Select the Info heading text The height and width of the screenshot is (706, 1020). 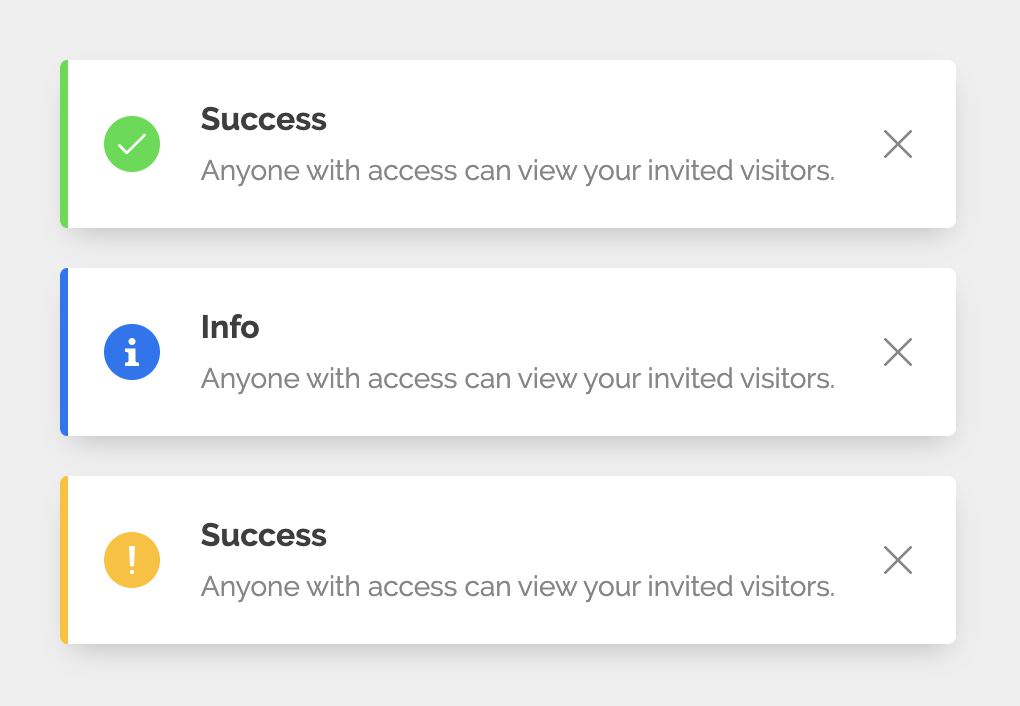point(230,327)
